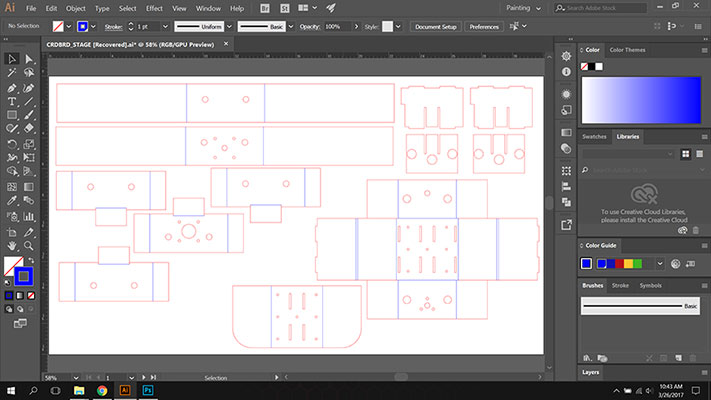Swap fill and stroke colors
This screenshot has height=400, width=711.
(x=31, y=261)
